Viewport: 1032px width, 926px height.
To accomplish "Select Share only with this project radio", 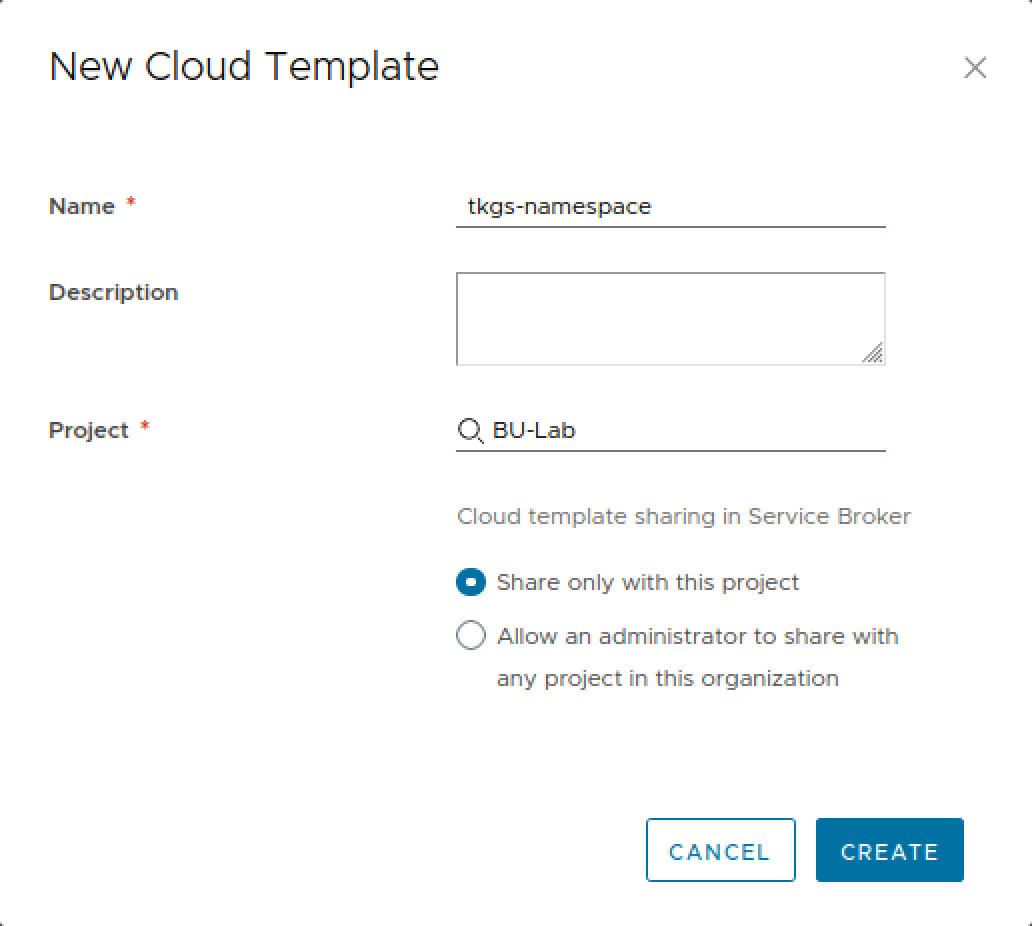I will (471, 582).
